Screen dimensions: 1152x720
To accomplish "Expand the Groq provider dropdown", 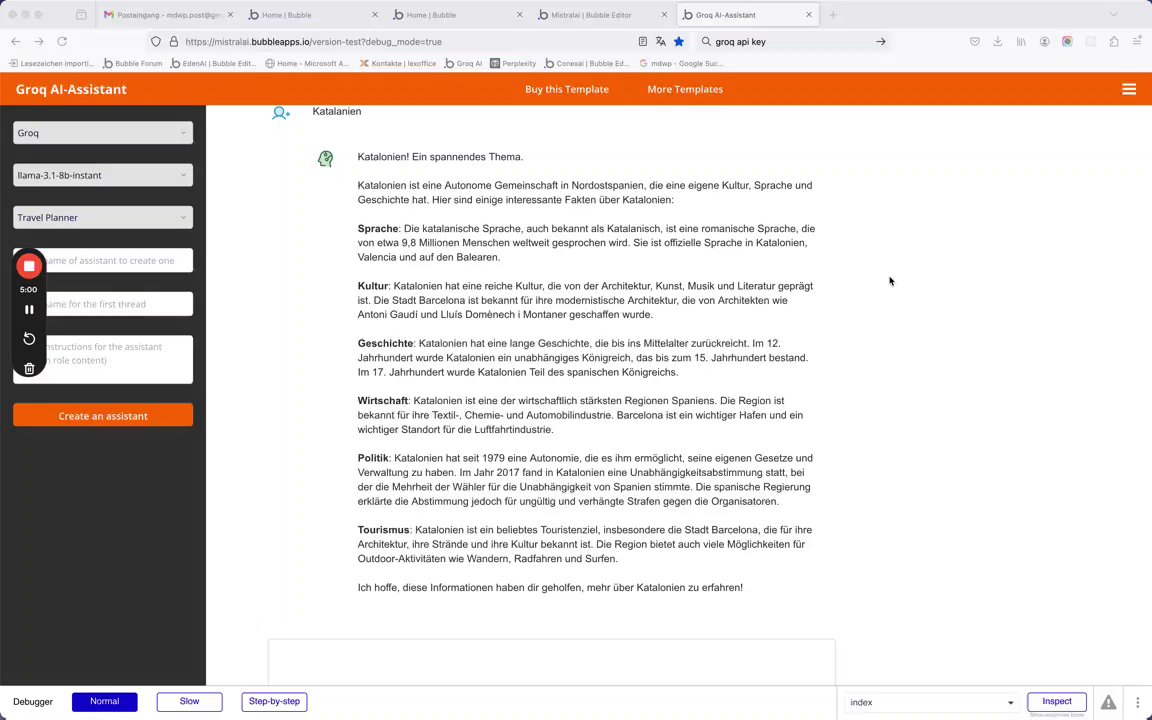I will click(103, 133).
